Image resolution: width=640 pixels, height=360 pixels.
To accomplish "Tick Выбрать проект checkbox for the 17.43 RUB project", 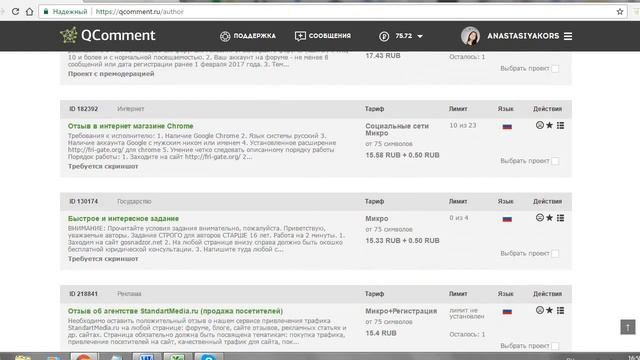I will coord(555,69).
